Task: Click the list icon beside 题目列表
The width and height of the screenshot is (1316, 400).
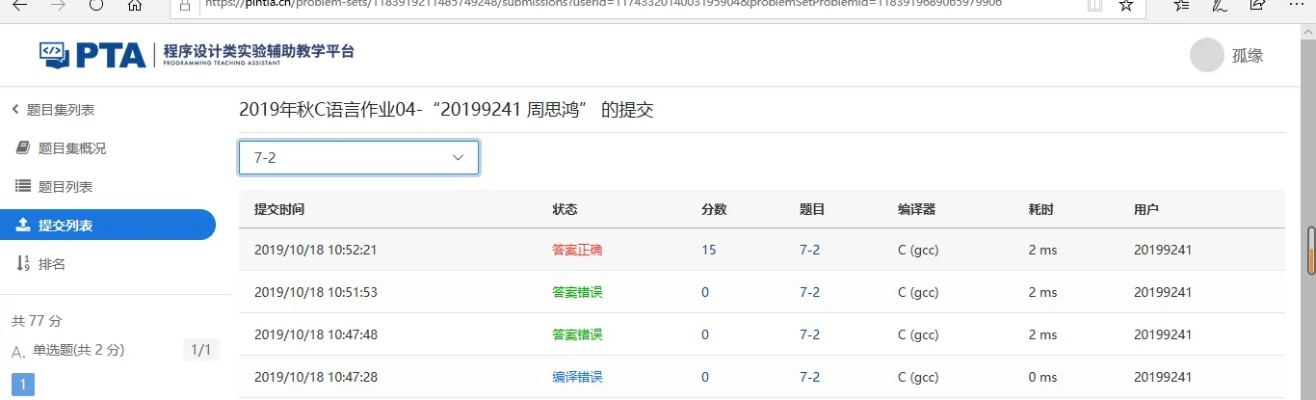Action: pos(23,186)
